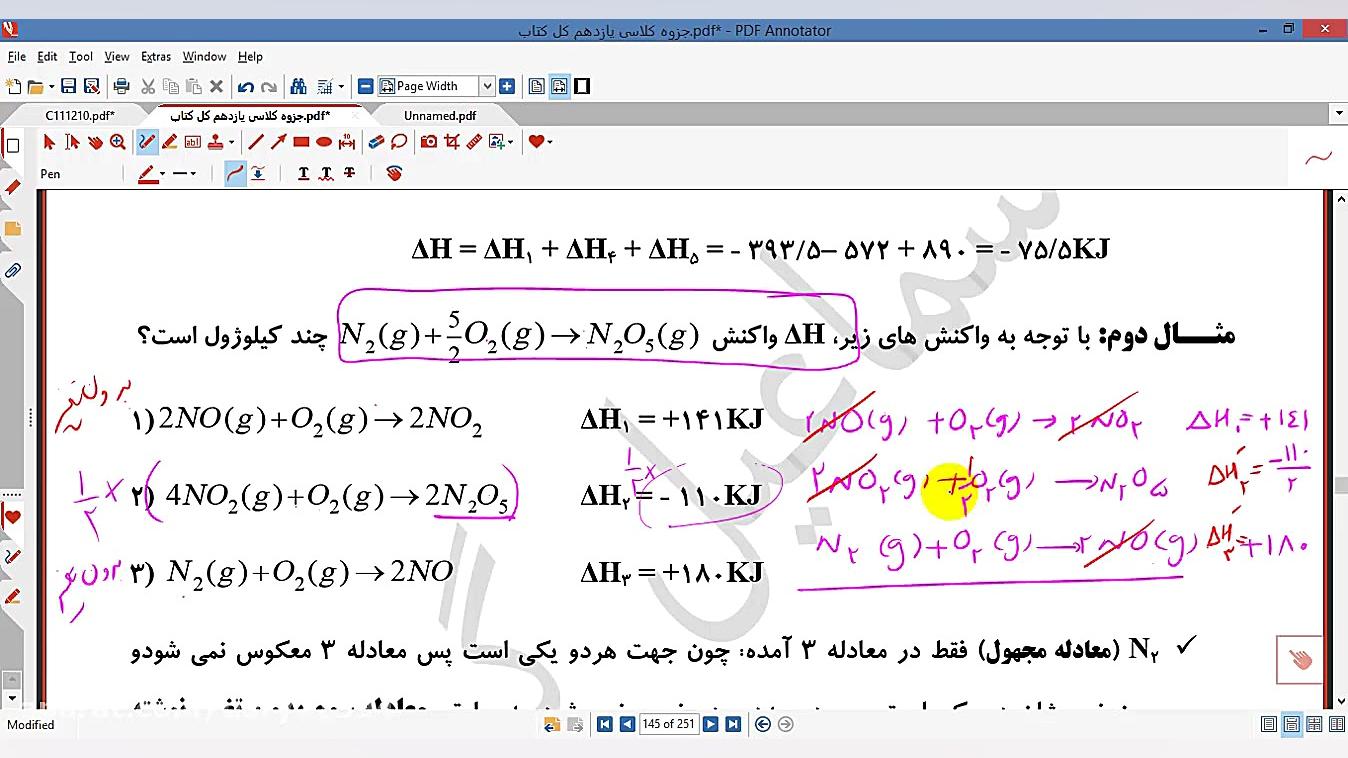This screenshot has width=1348, height=758.
Task: Open the Find binoculars search
Action: (298, 87)
